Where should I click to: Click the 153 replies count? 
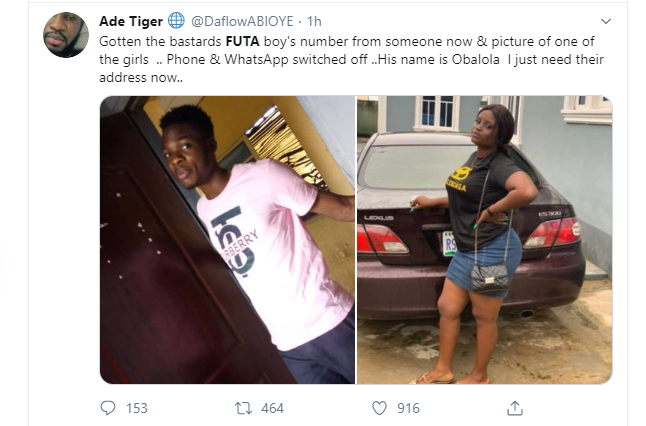135,408
